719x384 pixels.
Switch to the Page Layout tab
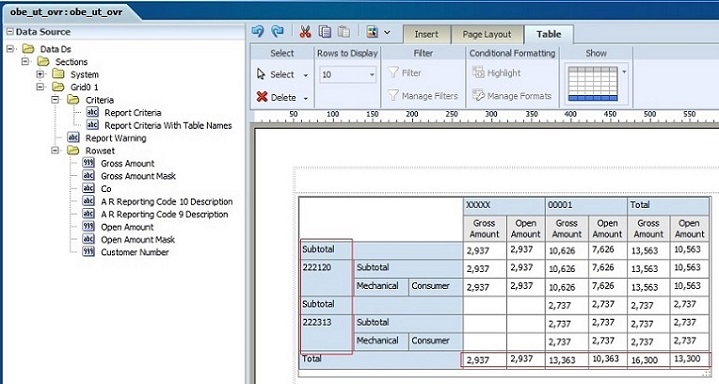(x=487, y=34)
